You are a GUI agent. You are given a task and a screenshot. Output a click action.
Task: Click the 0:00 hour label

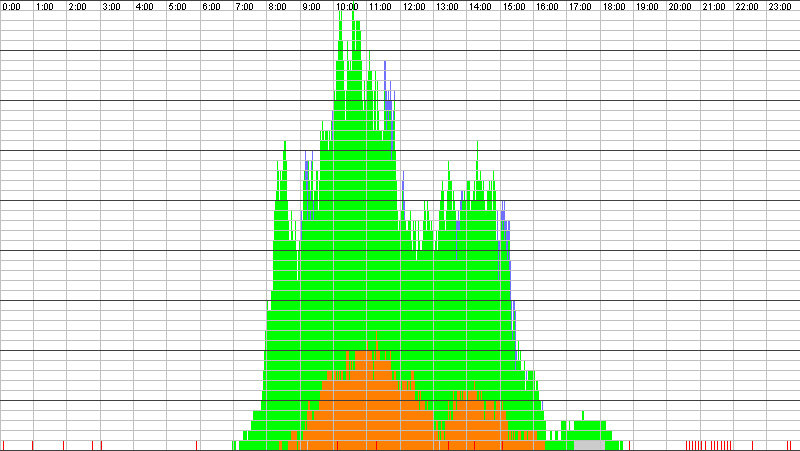pyautogui.click(x=11, y=7)
